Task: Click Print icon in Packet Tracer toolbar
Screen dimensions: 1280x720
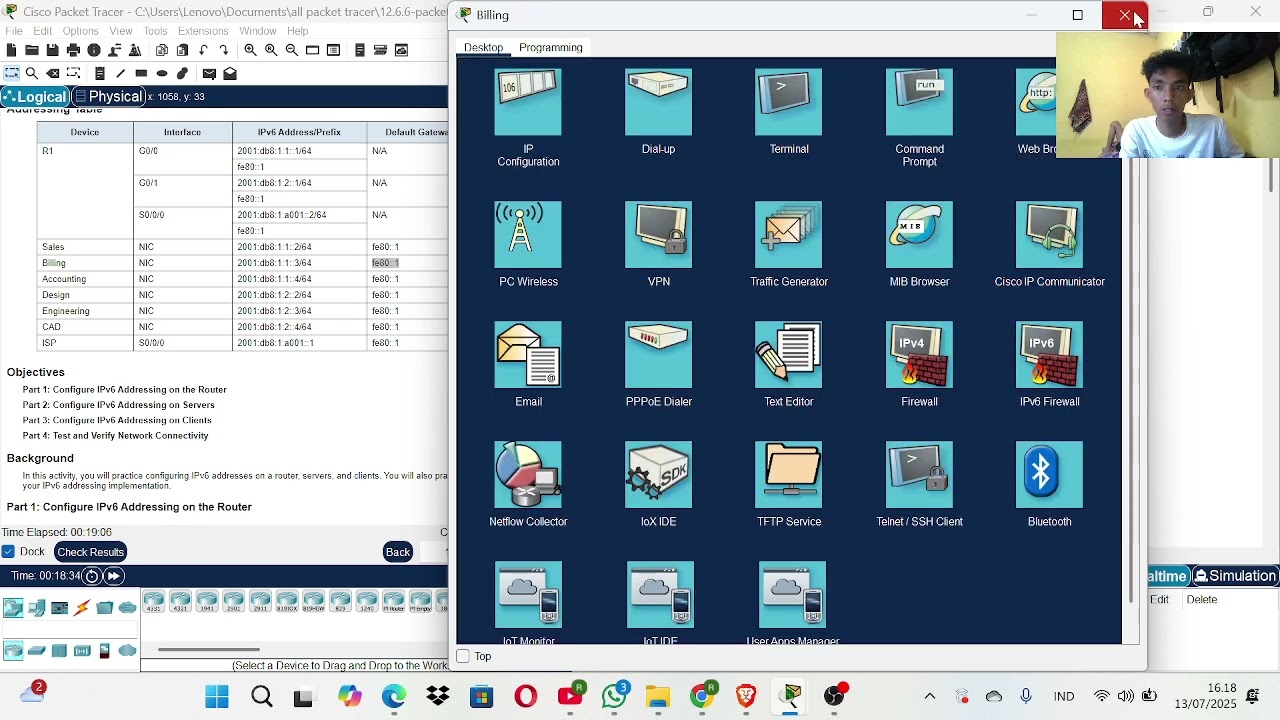Action: pos(73,50)
